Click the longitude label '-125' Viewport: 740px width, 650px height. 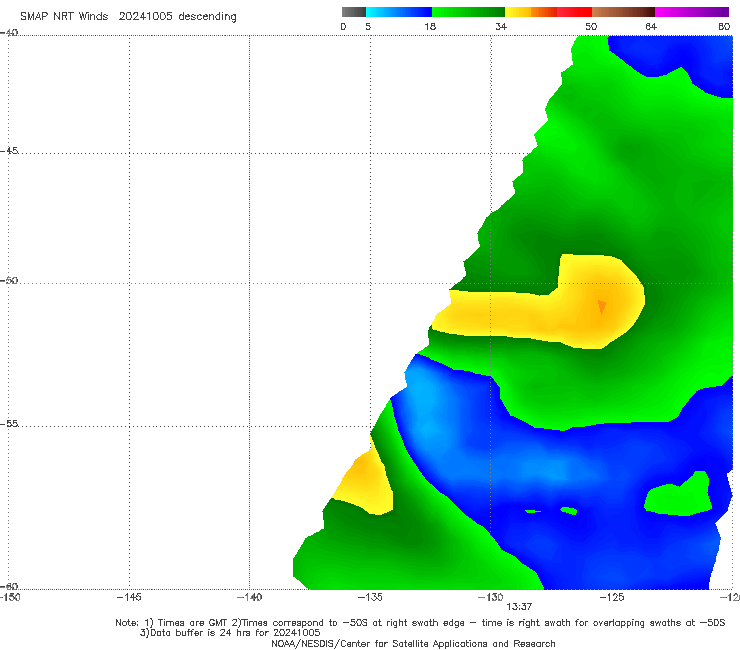[612, 597]
